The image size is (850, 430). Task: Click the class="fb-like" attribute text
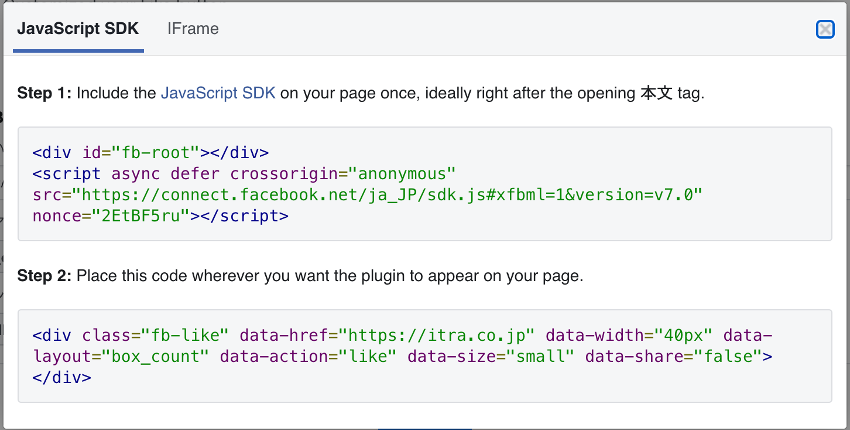156,335
